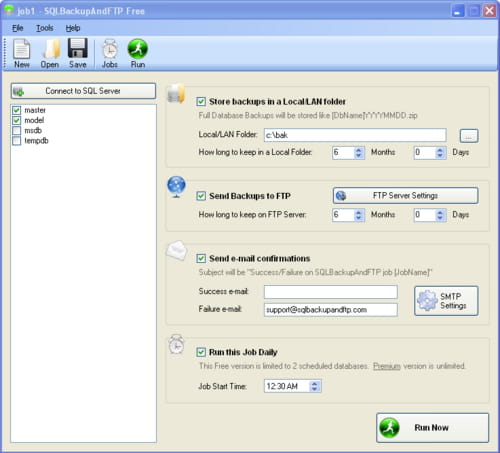This screenshot has width=500, height=453.
Task: Click the Success e-mail input field
Action: point(331,292)
